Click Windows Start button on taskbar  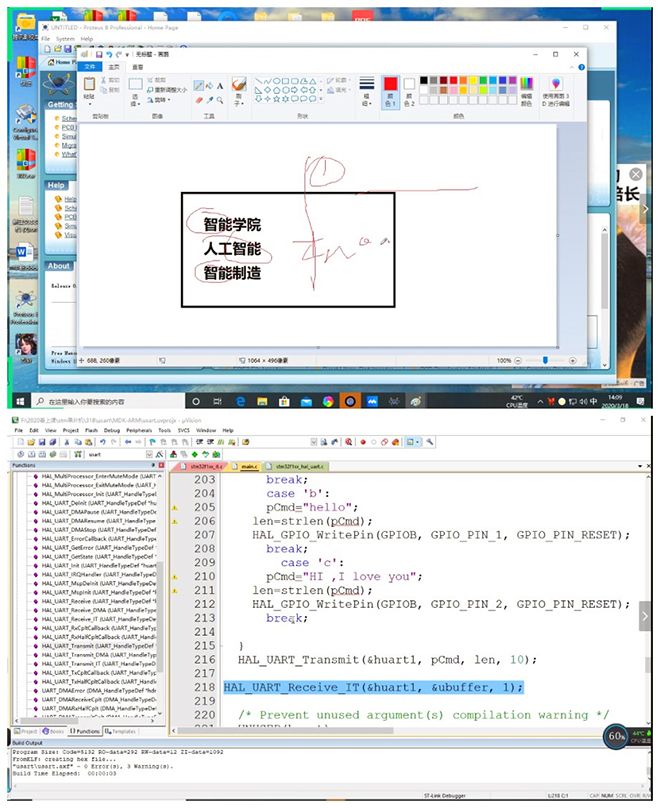click(20, 401)
